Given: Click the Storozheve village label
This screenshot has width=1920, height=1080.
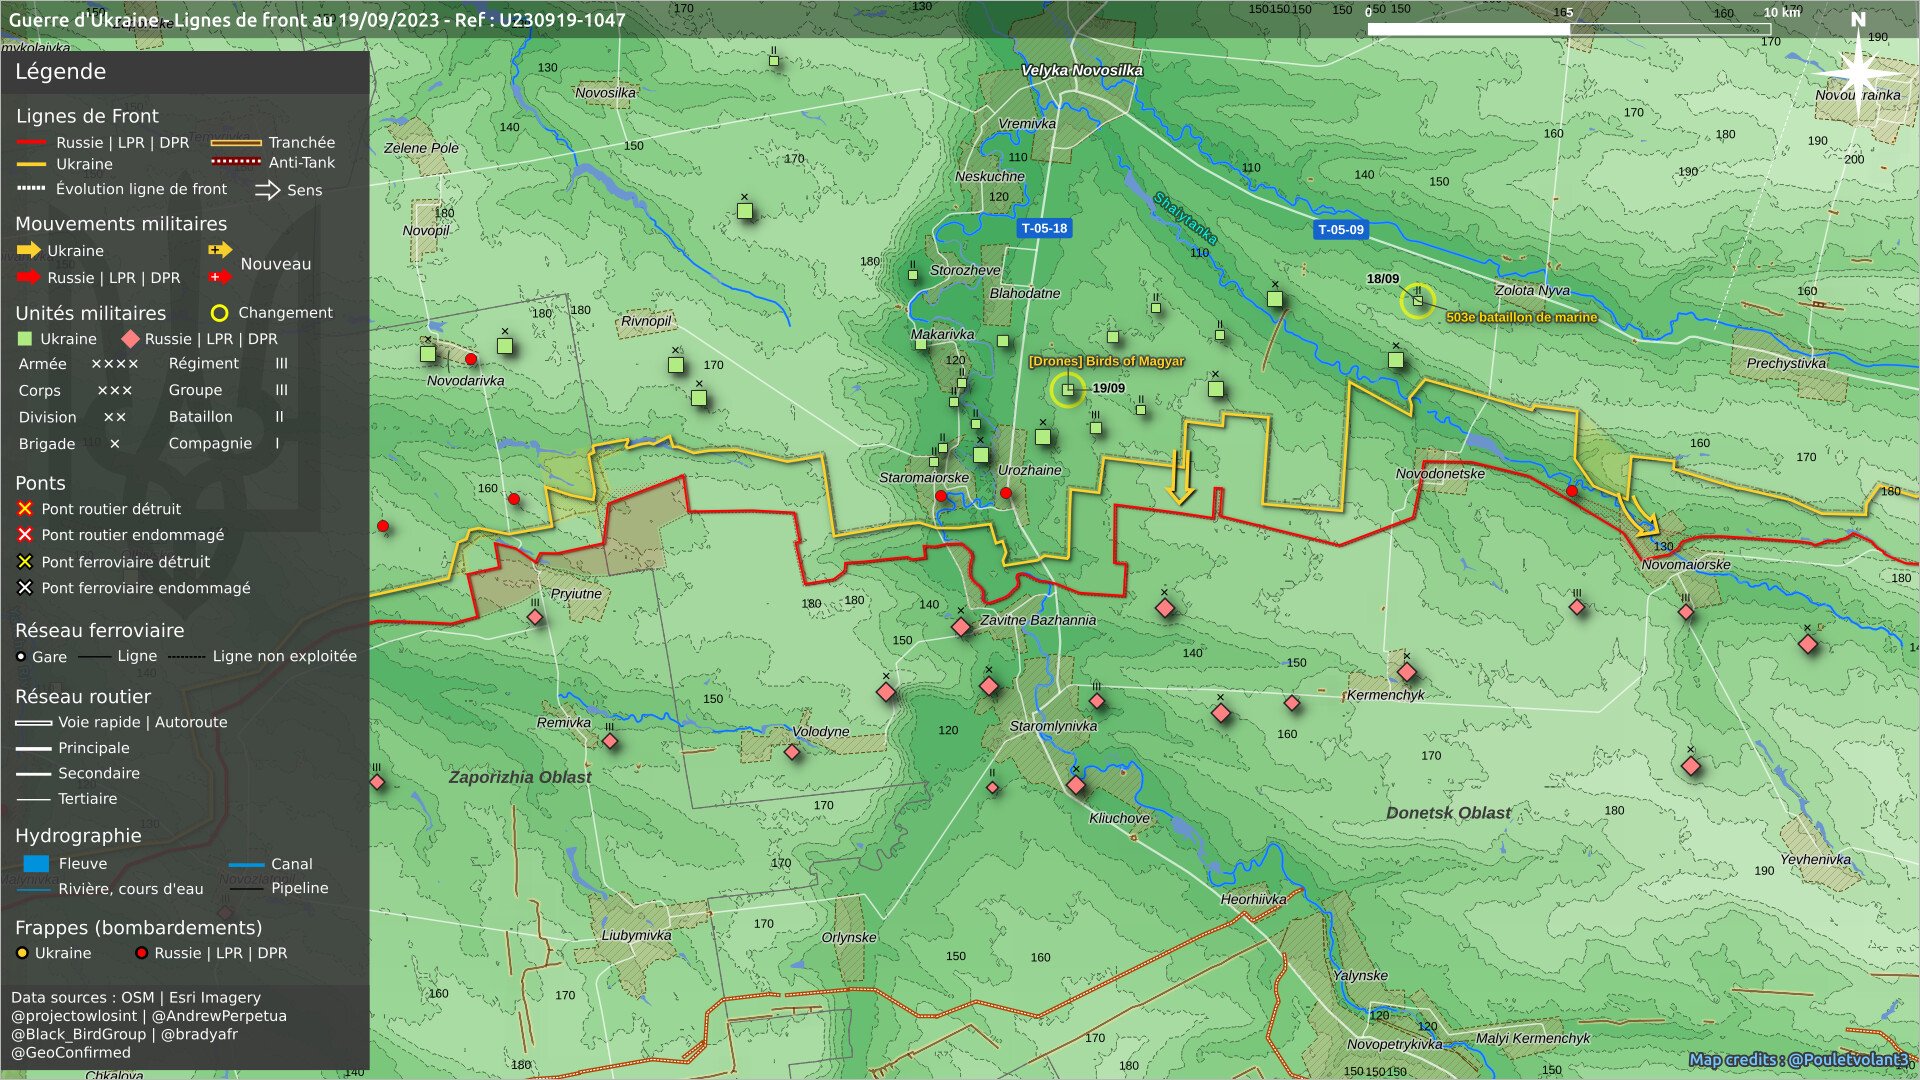Looking at the screenshot, I should pyautogui.click(x=965, y=270).
